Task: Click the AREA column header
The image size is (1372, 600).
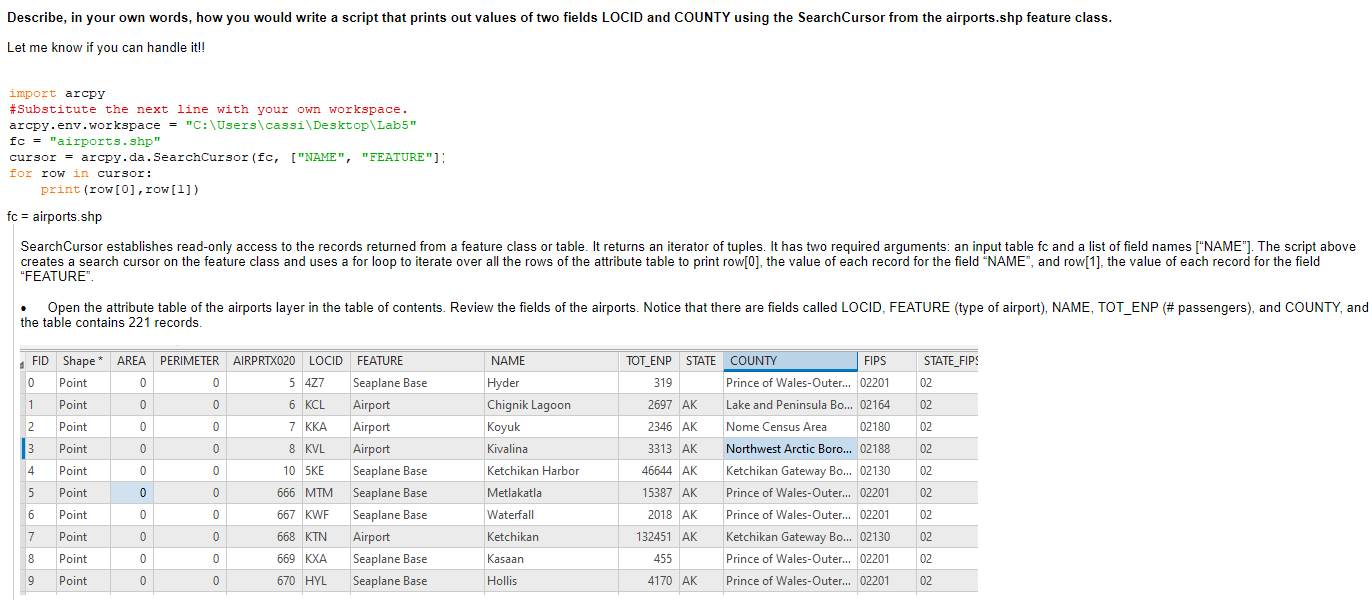Action: pos(131,361)
